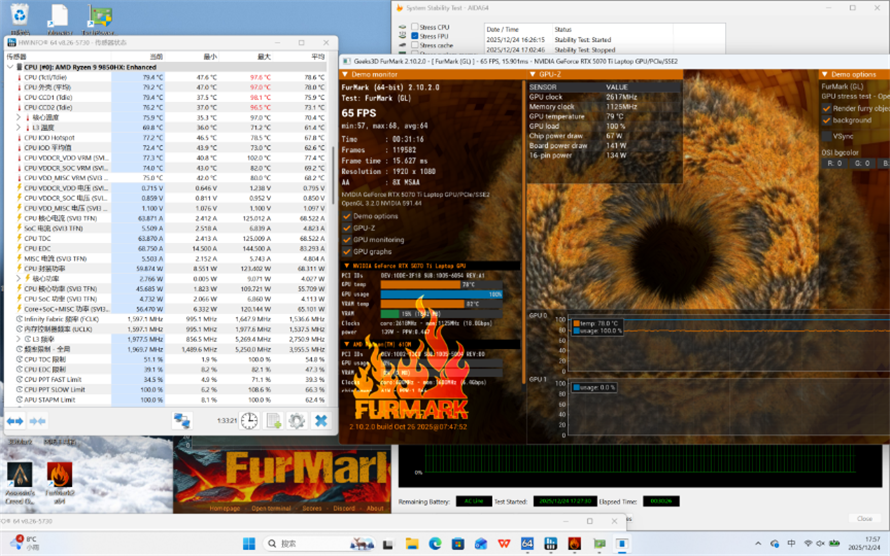Screen dimensions: 890x556
Task: Click the Open terminal link
Action: 271,508
